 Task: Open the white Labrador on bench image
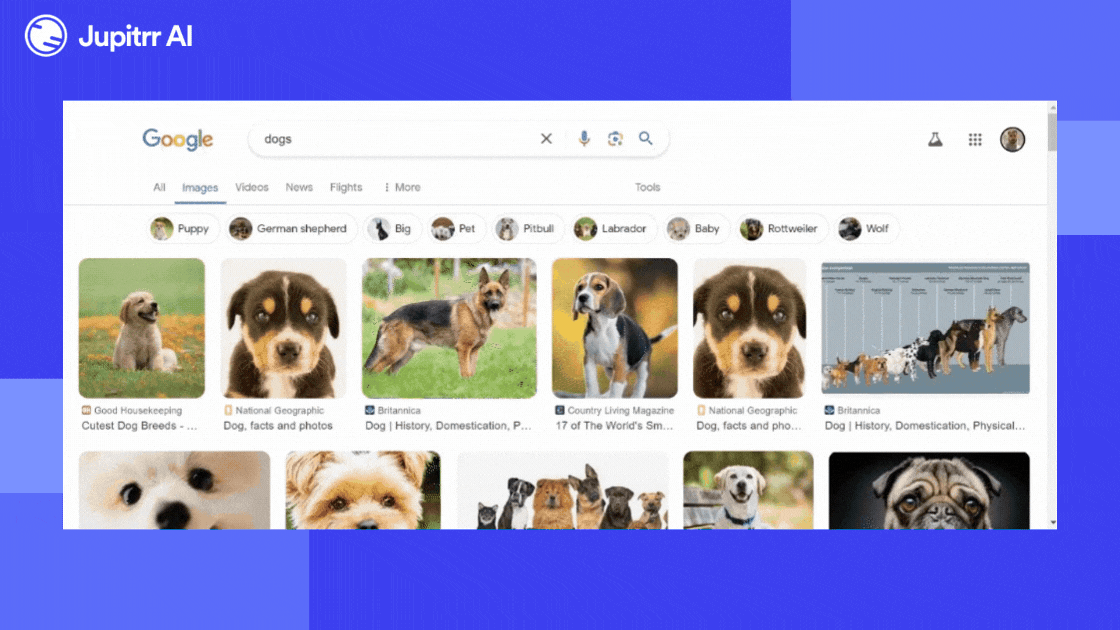pos(748,491)
